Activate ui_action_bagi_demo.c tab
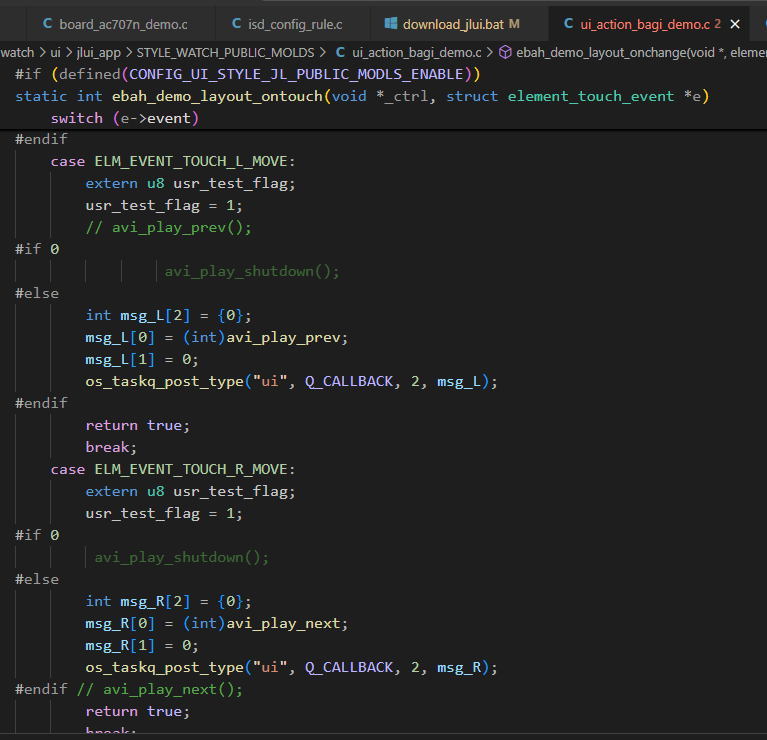The image size is (767, 740). [645, 24]
